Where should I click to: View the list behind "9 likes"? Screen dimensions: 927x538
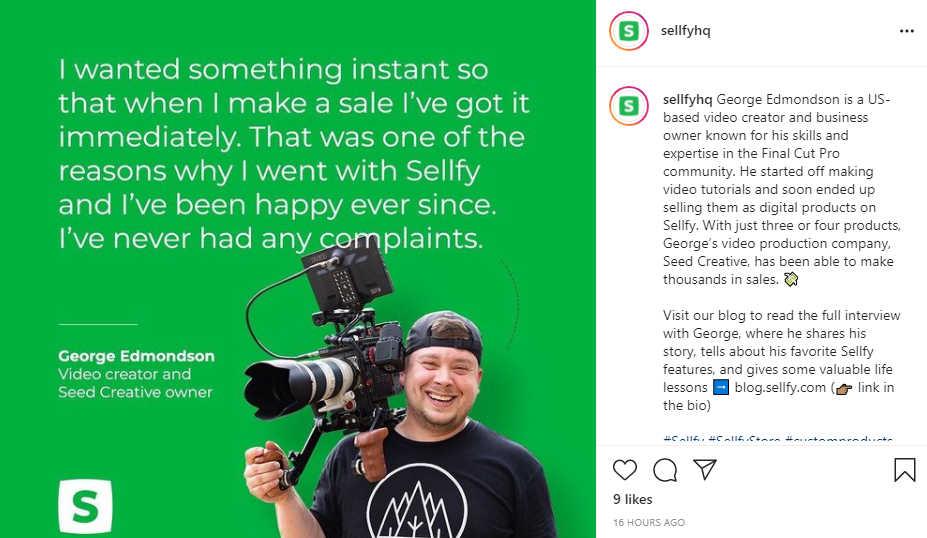632,499
